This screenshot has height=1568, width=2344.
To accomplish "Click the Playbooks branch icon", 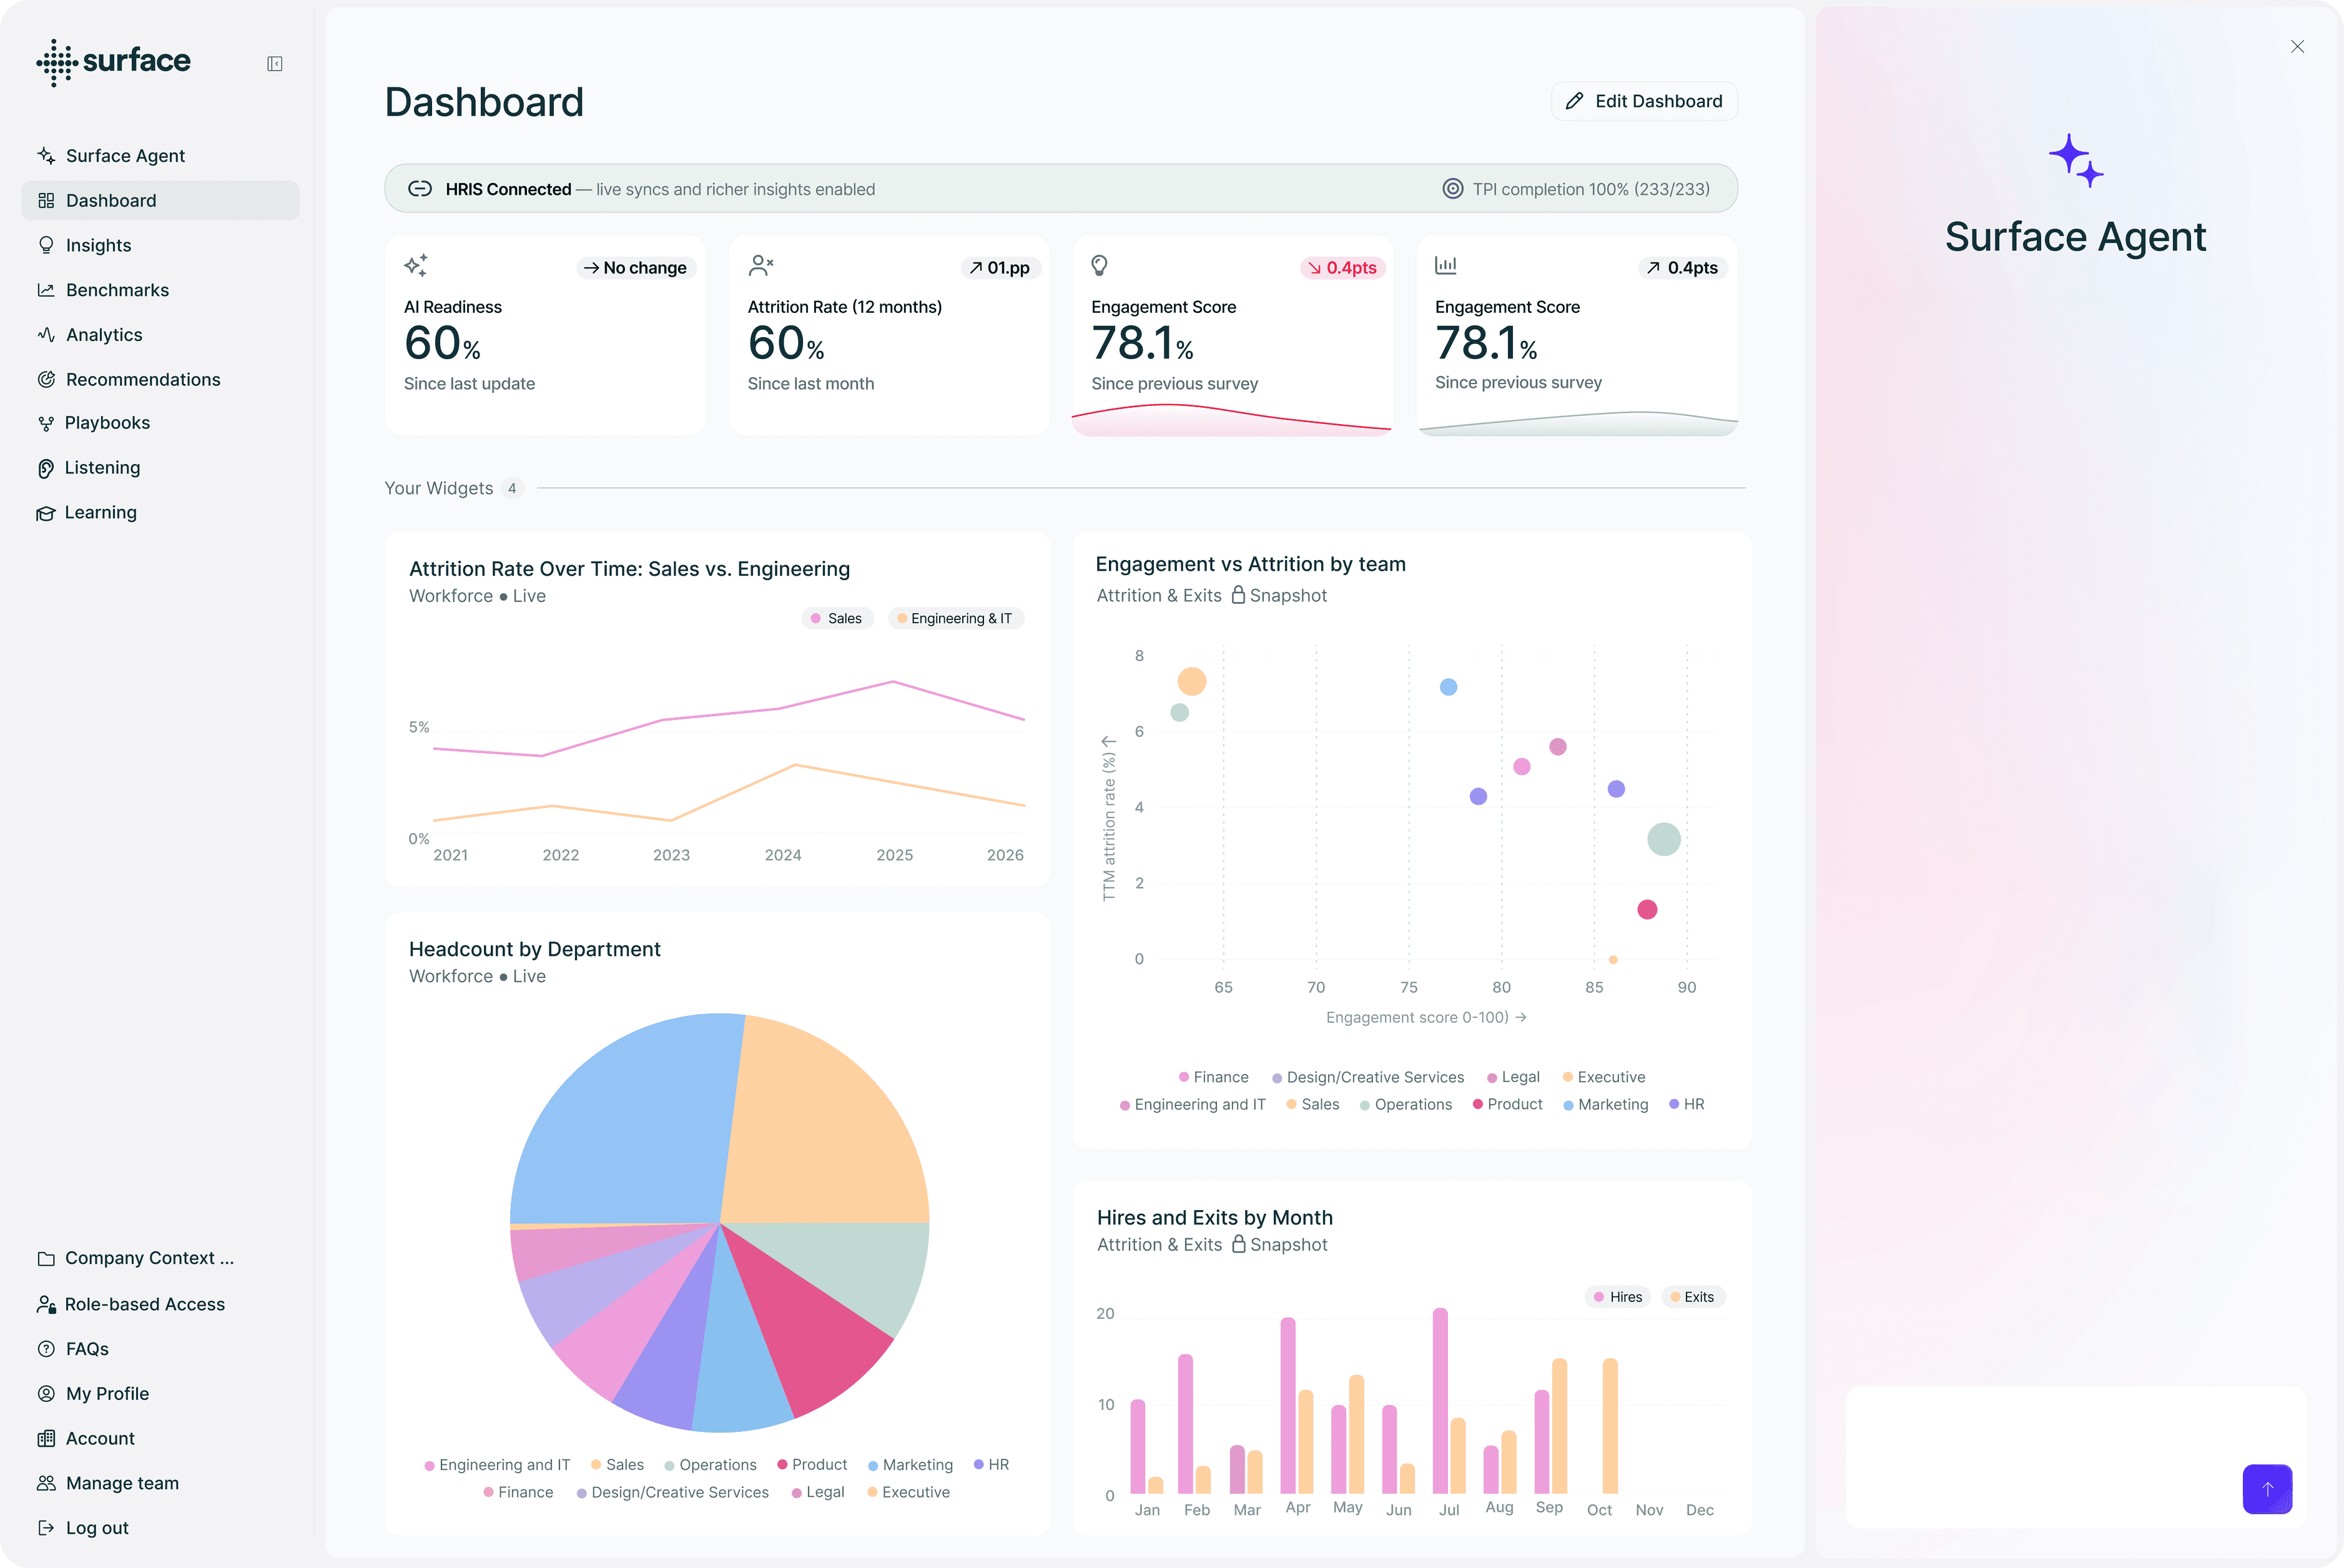I will click(46, 424).
